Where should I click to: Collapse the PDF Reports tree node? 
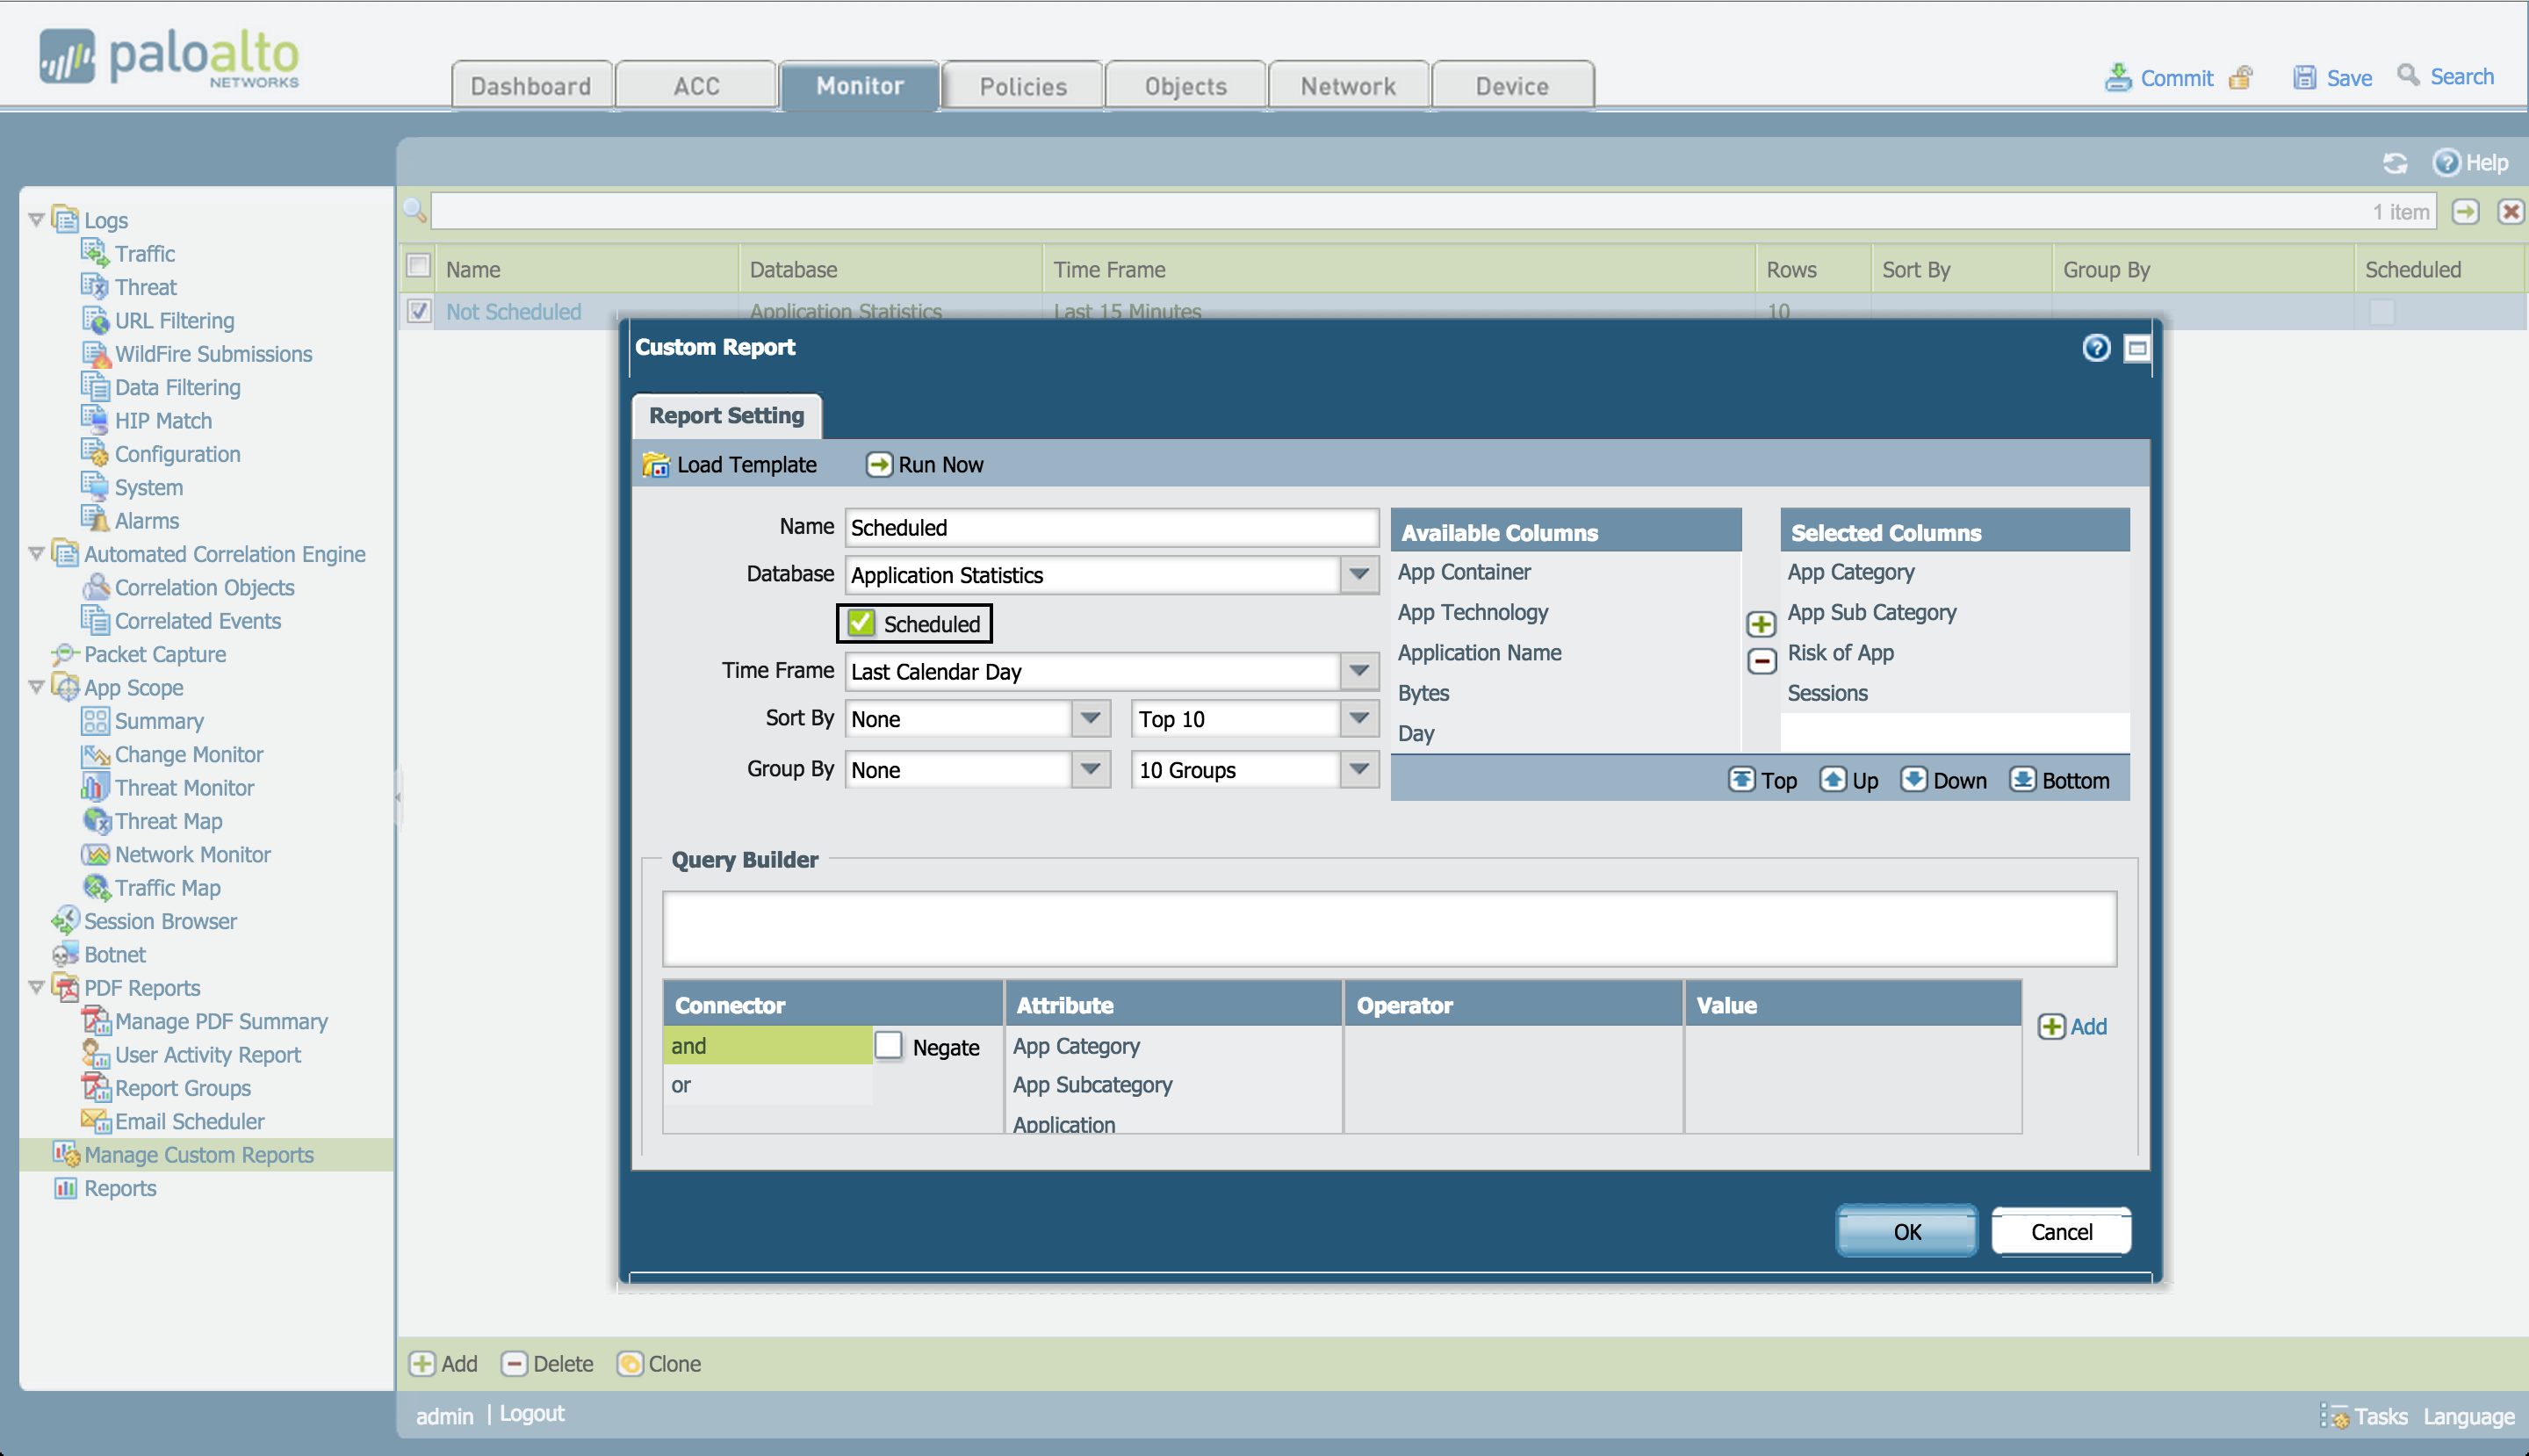click(36, 987)
